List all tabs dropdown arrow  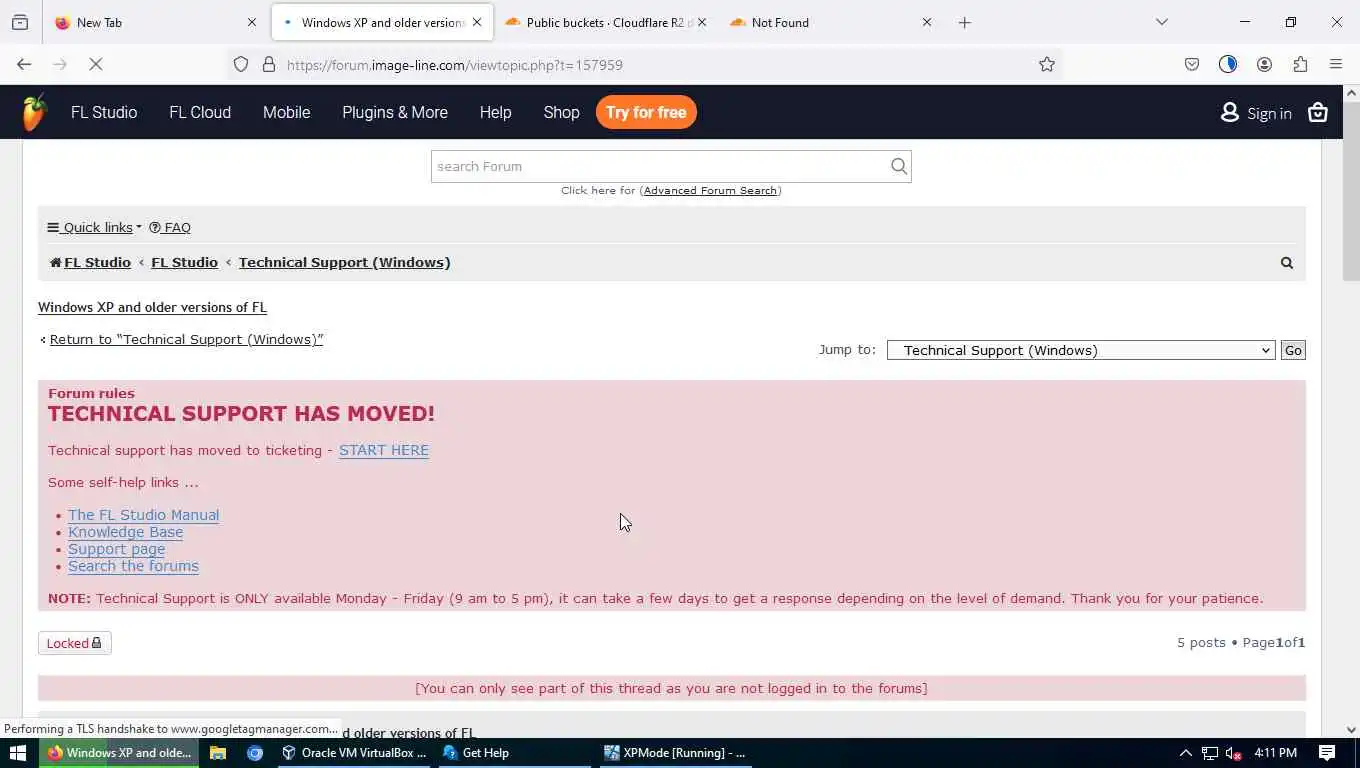tap(1162, 22)
